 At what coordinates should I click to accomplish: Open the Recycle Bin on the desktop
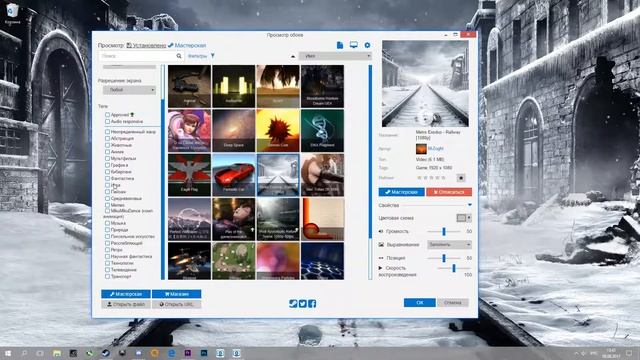coord(12,13)
